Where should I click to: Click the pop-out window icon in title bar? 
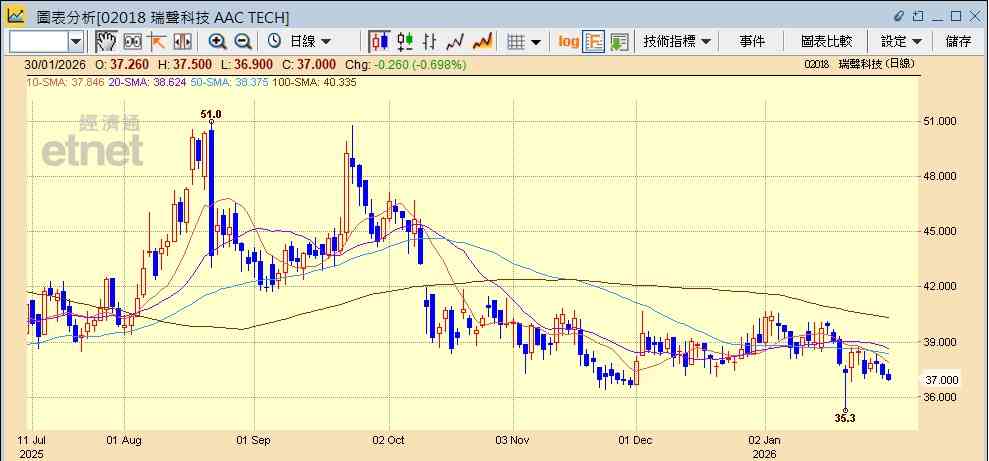point(918,16)
